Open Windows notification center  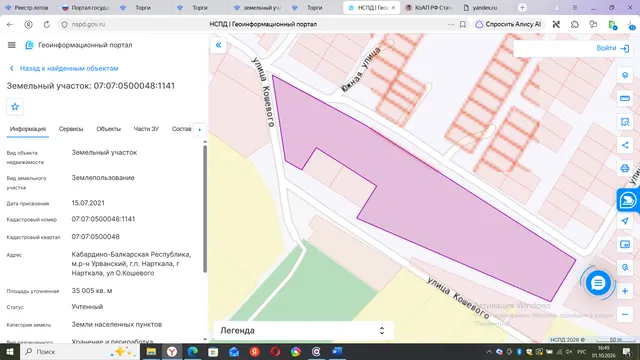628,351
